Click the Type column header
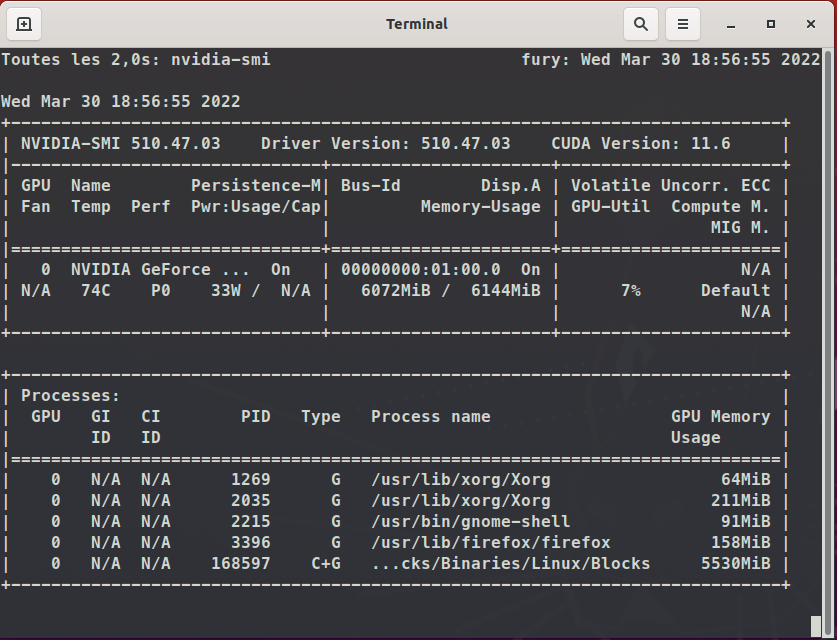The image size is (837, 640). coord(321,416)
